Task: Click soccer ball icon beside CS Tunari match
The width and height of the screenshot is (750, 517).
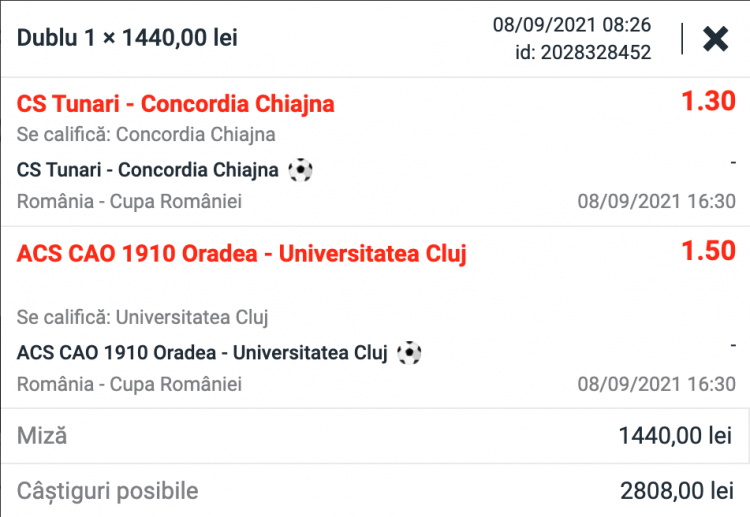Action: click(x=300, y=170)
